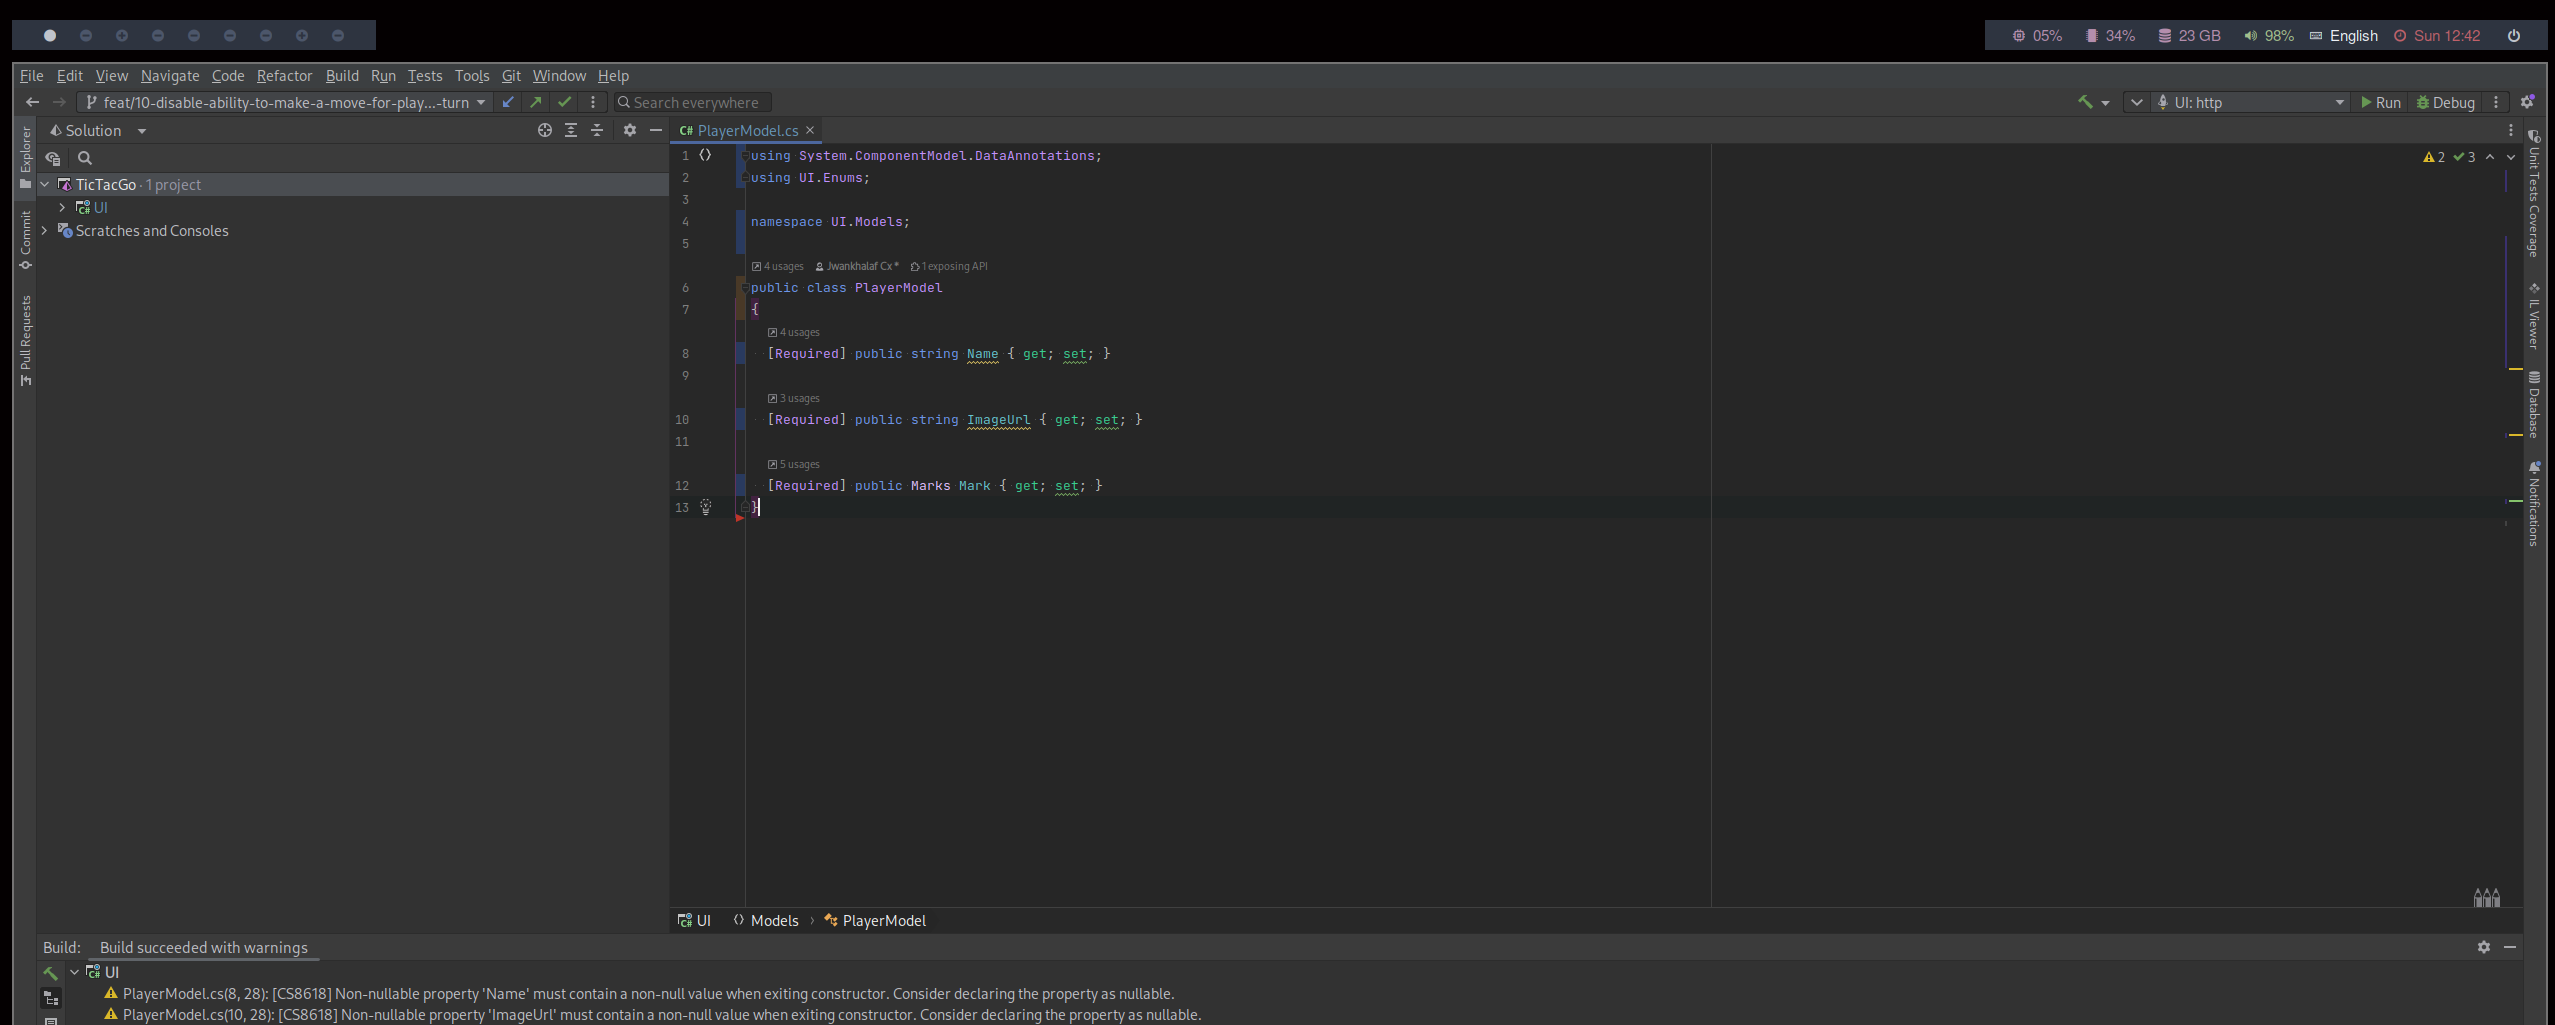Click expand all icon in Solution panel
The height and width of the screenshot is (1025, 2555).
click(x=571, y=130)
